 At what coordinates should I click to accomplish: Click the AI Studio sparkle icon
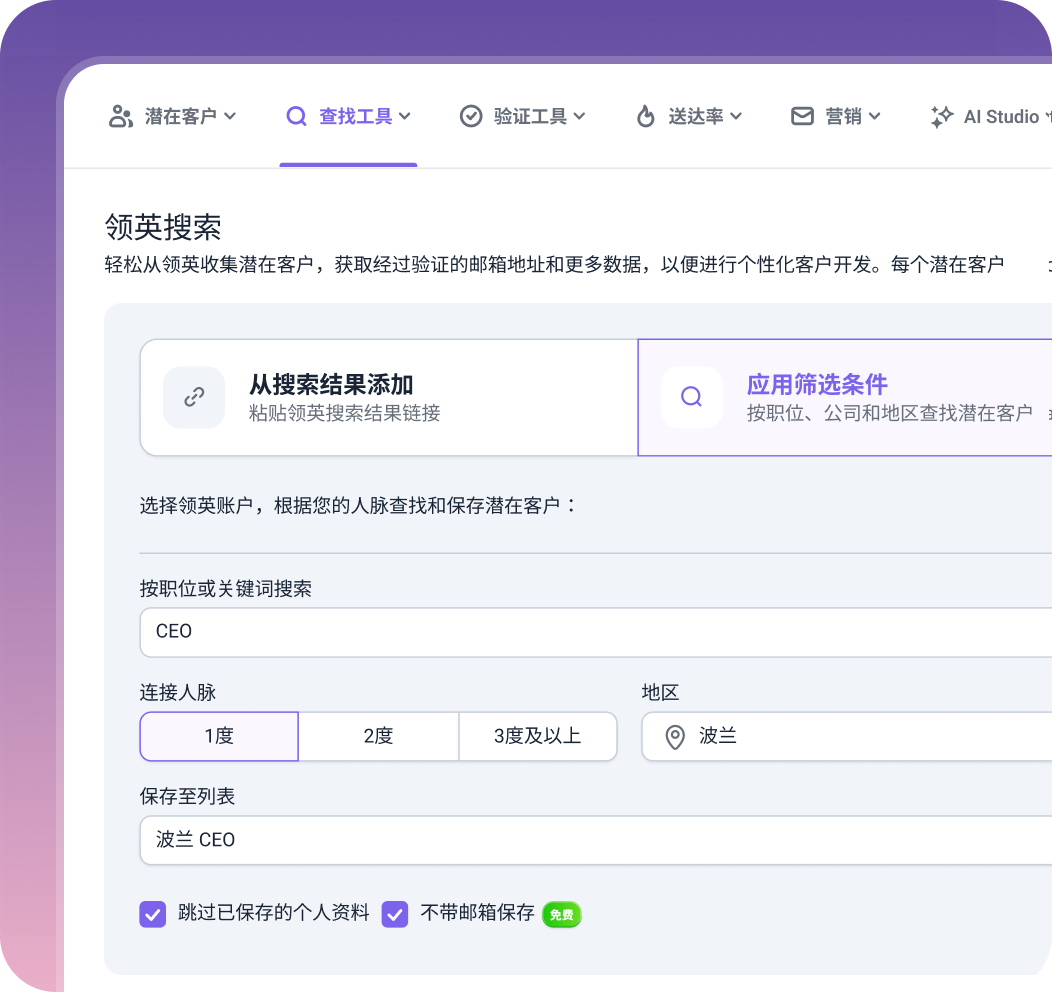941,117
